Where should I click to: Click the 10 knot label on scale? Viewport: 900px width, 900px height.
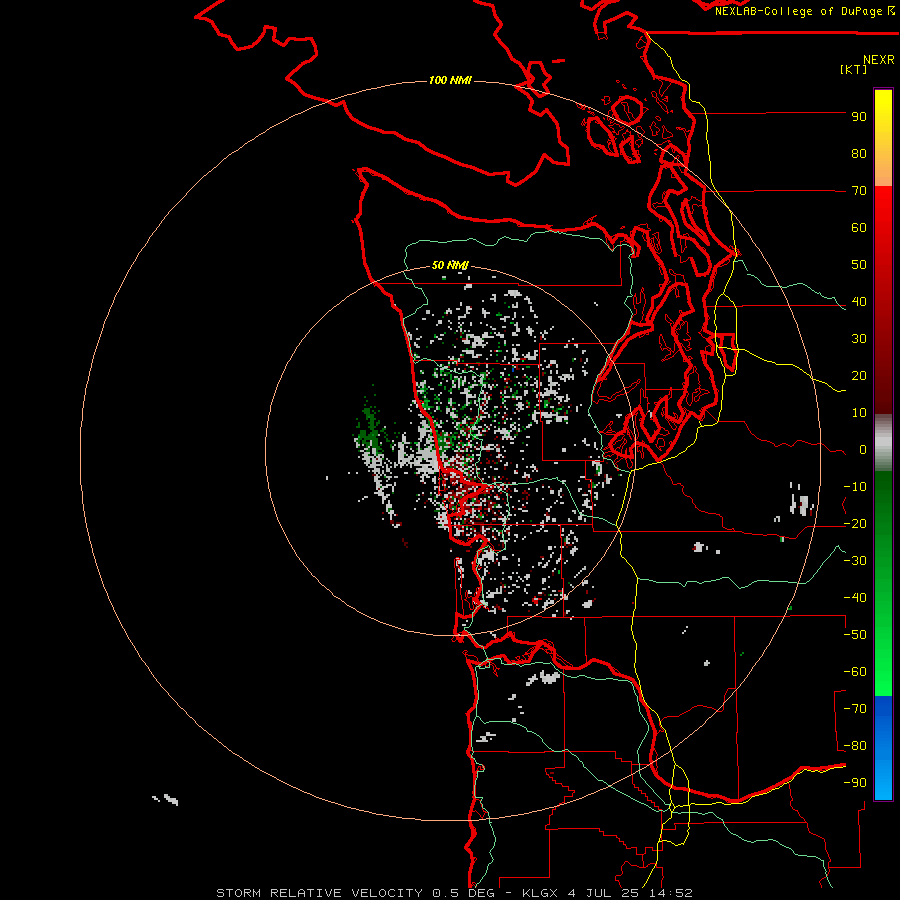point(859,413)
